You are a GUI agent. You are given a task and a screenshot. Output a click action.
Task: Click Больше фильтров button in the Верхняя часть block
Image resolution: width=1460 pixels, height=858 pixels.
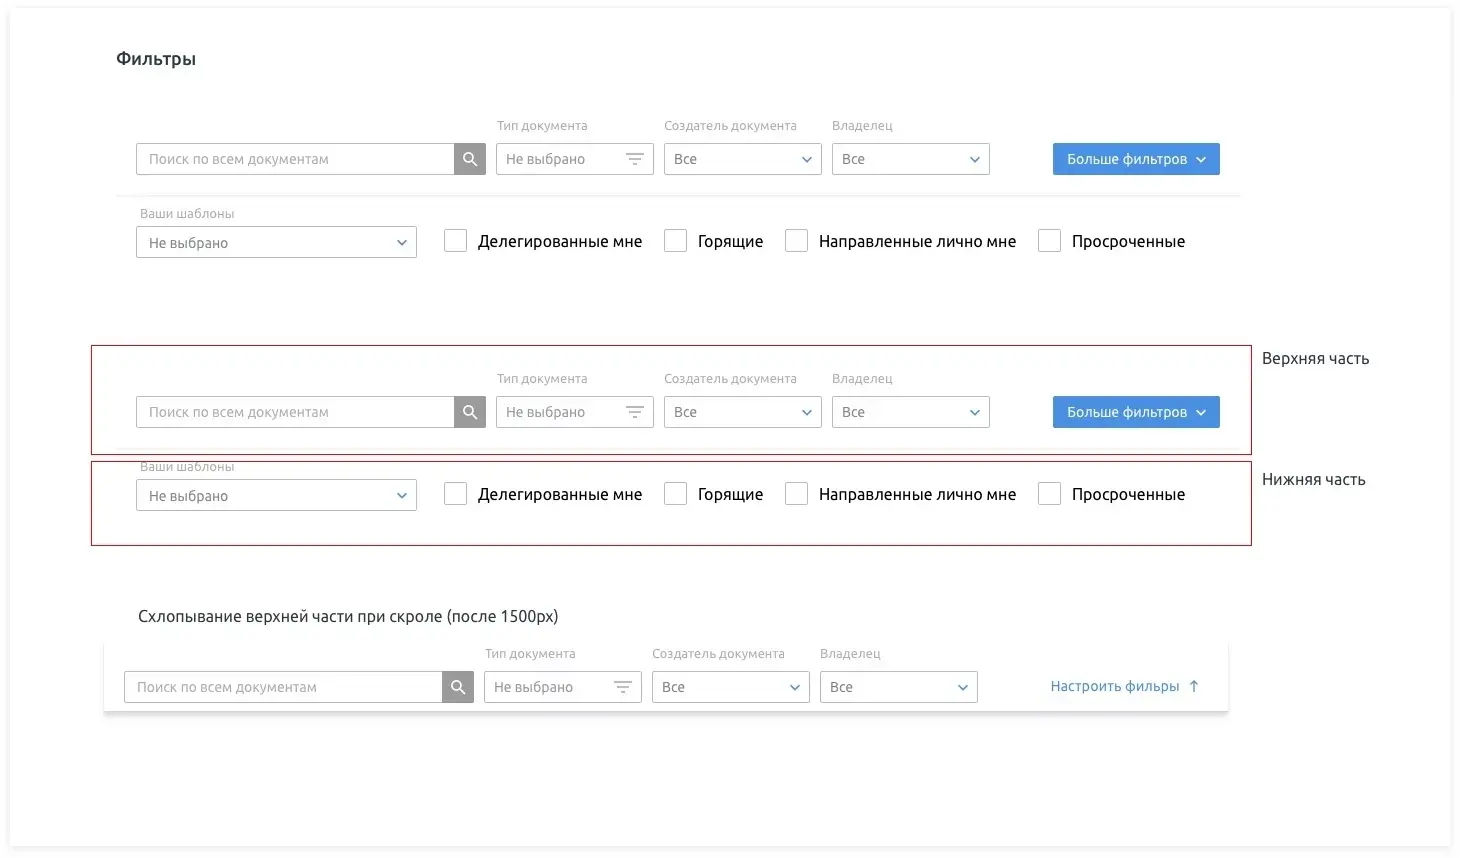coord(1136,412)
